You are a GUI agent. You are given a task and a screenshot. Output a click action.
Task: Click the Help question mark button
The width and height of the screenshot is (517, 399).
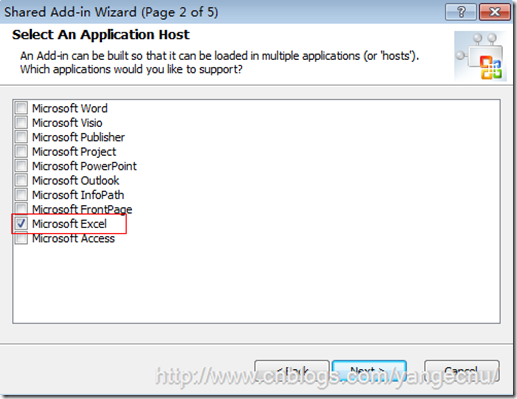pos(460,12)
